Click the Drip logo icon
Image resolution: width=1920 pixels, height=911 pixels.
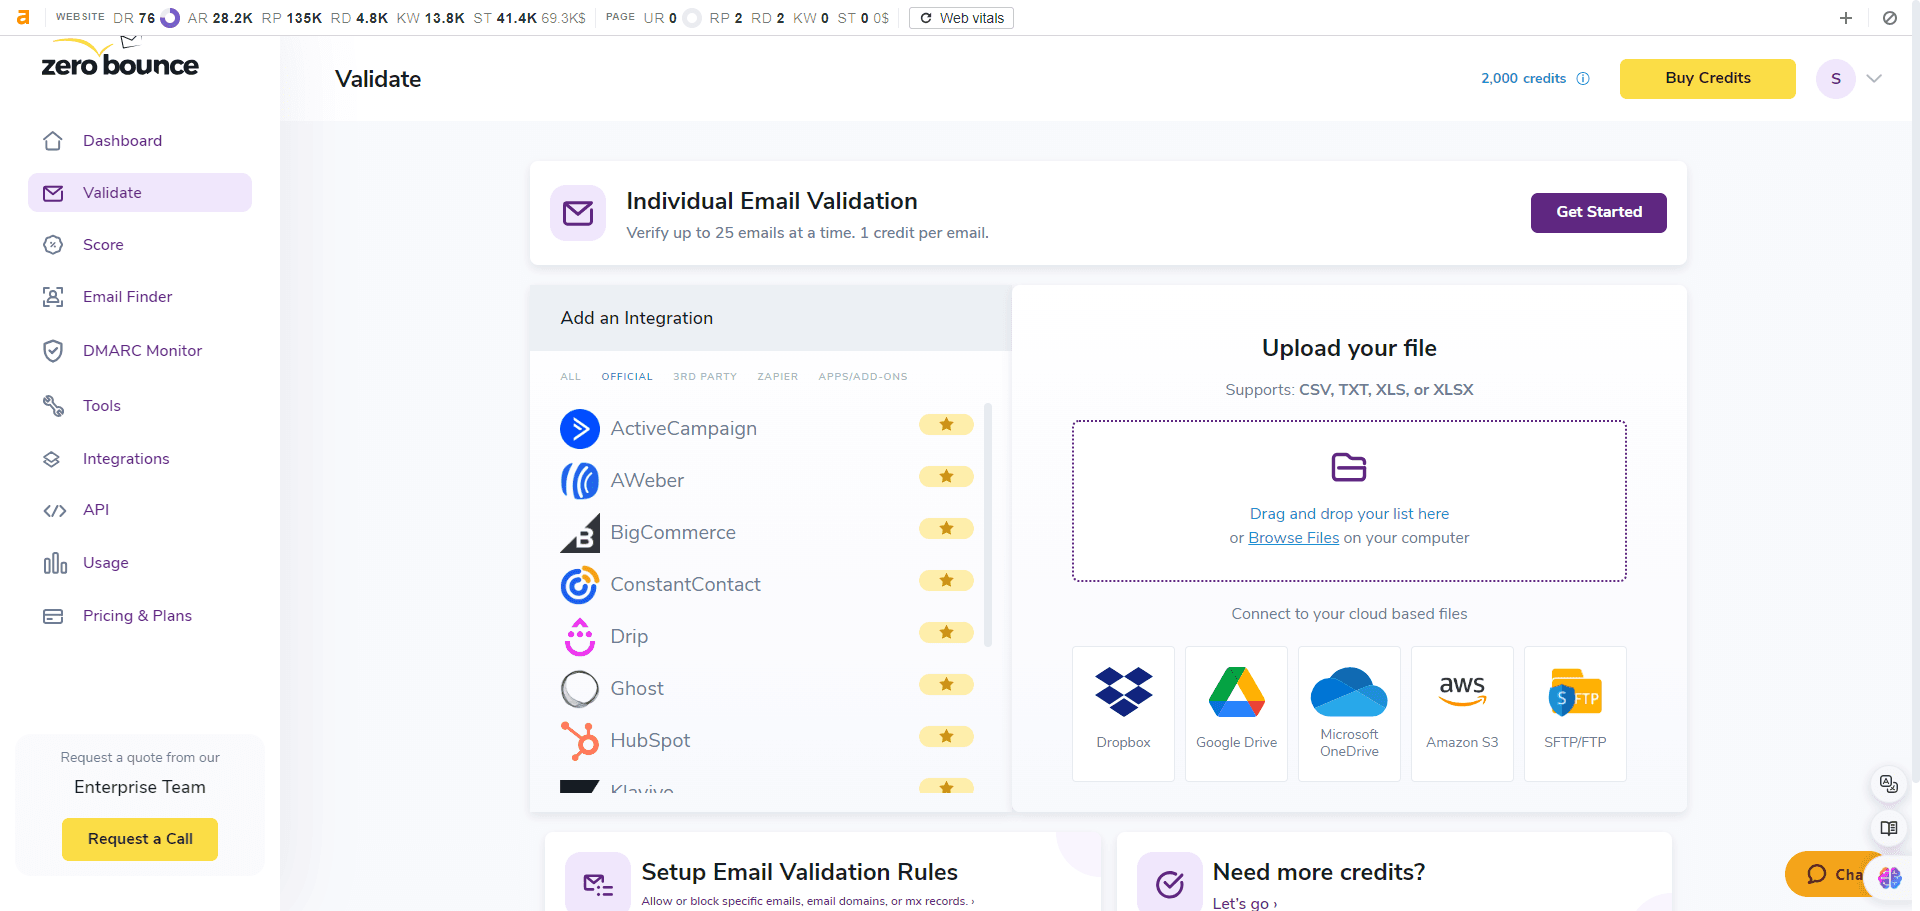580,637
